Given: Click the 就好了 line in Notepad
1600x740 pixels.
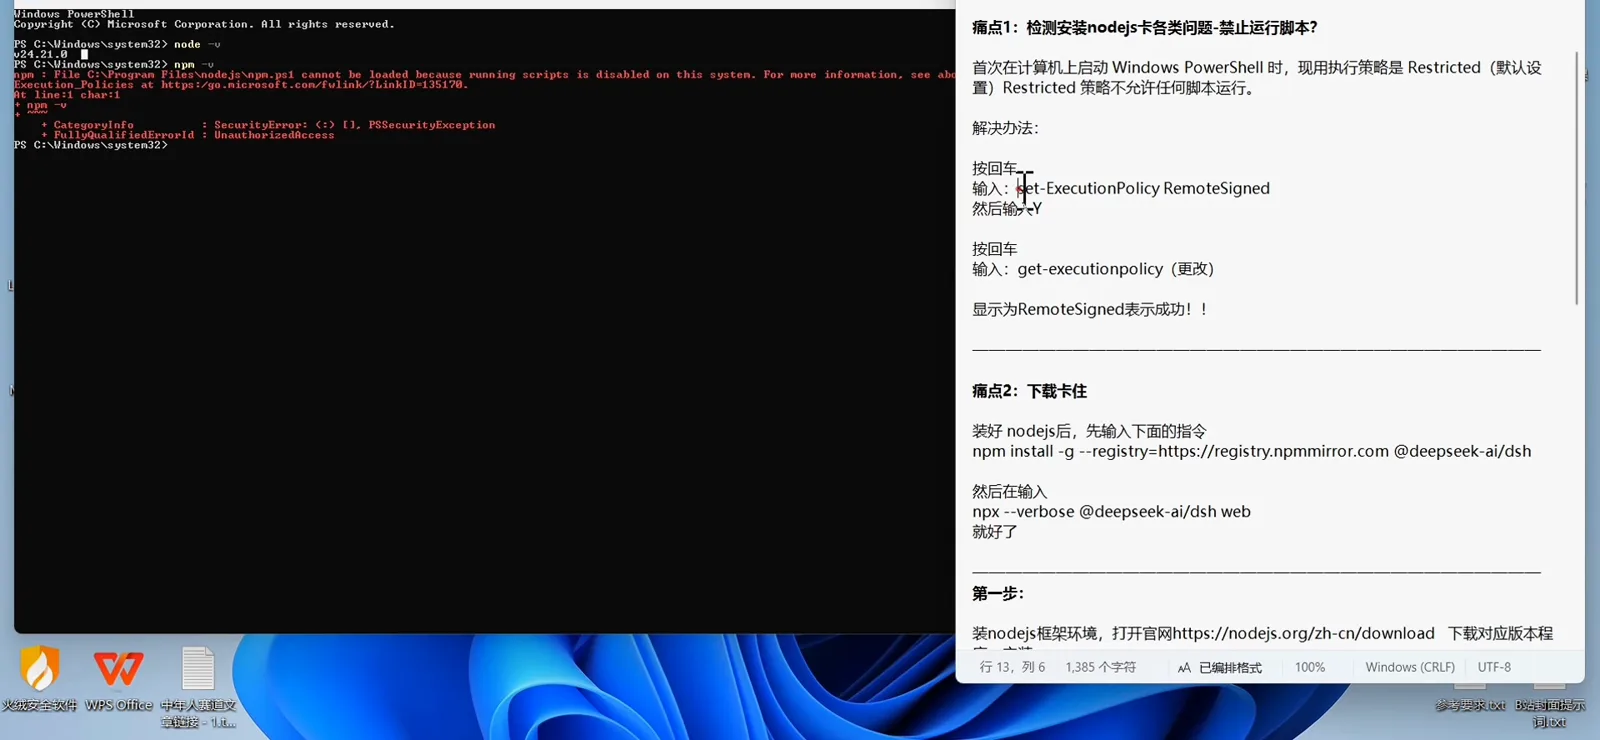Looking at the screenshot, I should (995, 532).
